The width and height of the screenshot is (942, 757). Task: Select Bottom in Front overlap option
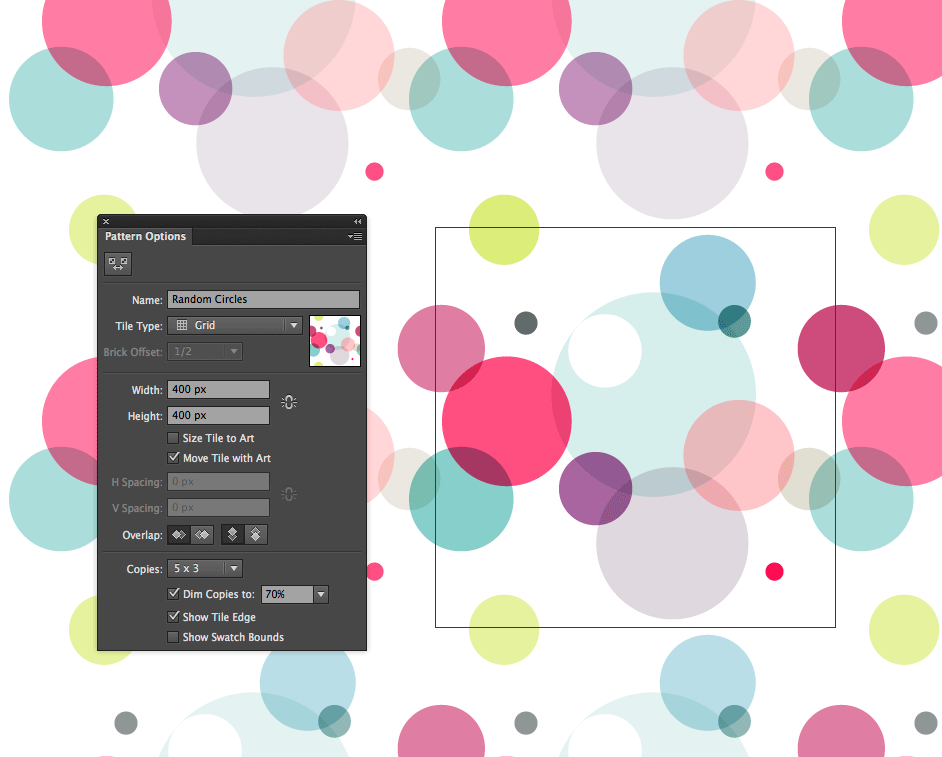click(256, 535)
